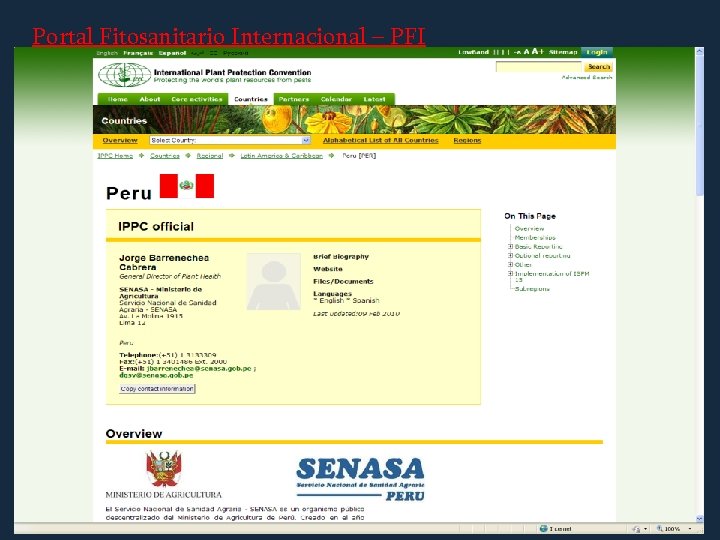Click the Lowband link in top bar
The image size is (720, 540).
tap(473, 52)
